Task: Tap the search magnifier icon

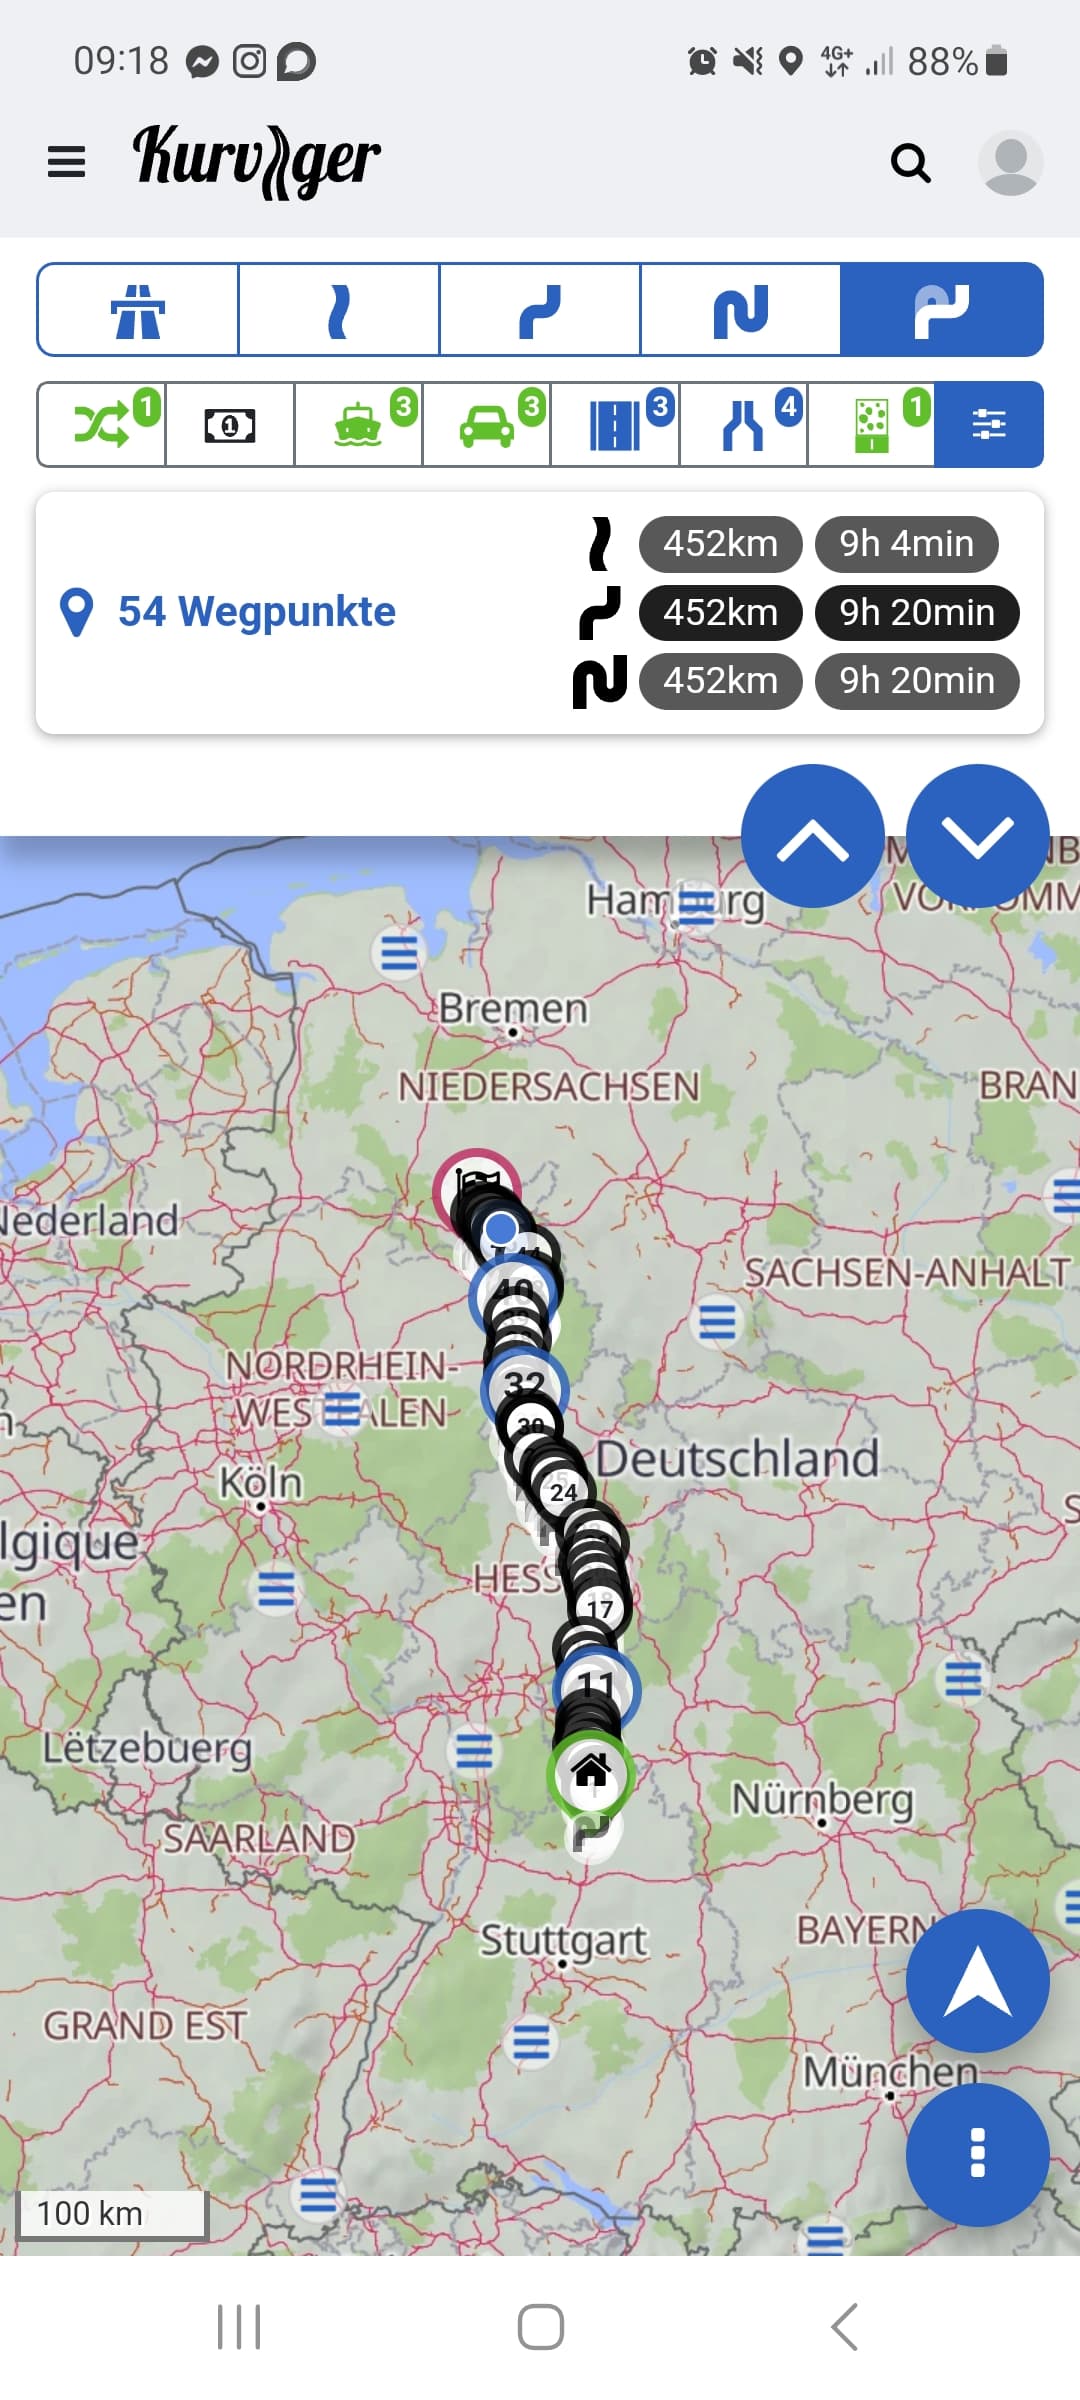Action: pos(910,162)
